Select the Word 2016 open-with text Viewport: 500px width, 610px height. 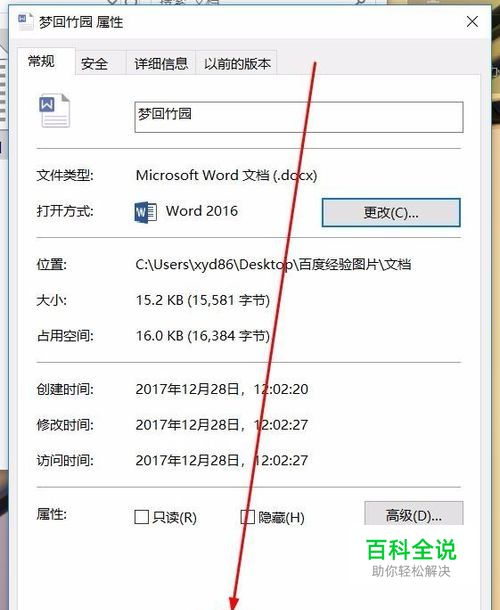(202, 211)
